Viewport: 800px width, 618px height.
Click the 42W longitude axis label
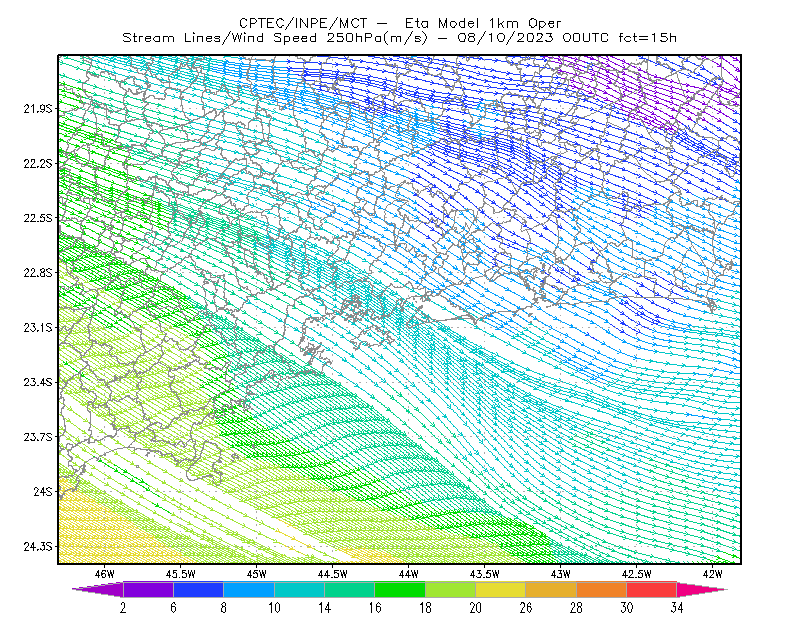coord(713,574)
